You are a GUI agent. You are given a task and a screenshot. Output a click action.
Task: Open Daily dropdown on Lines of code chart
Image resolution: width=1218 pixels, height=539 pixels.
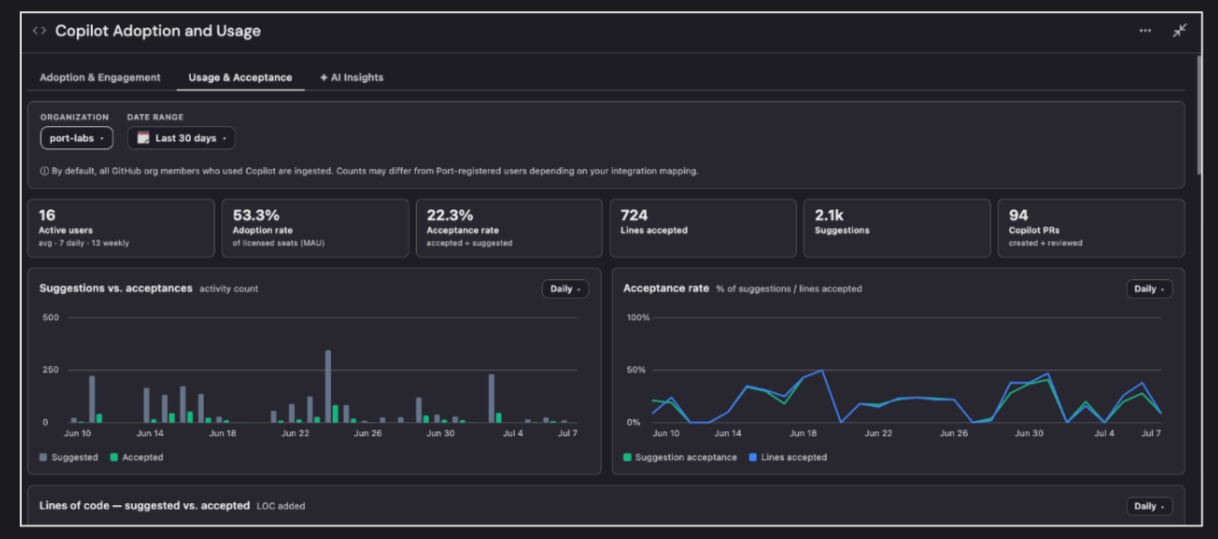pos(1149,506)
